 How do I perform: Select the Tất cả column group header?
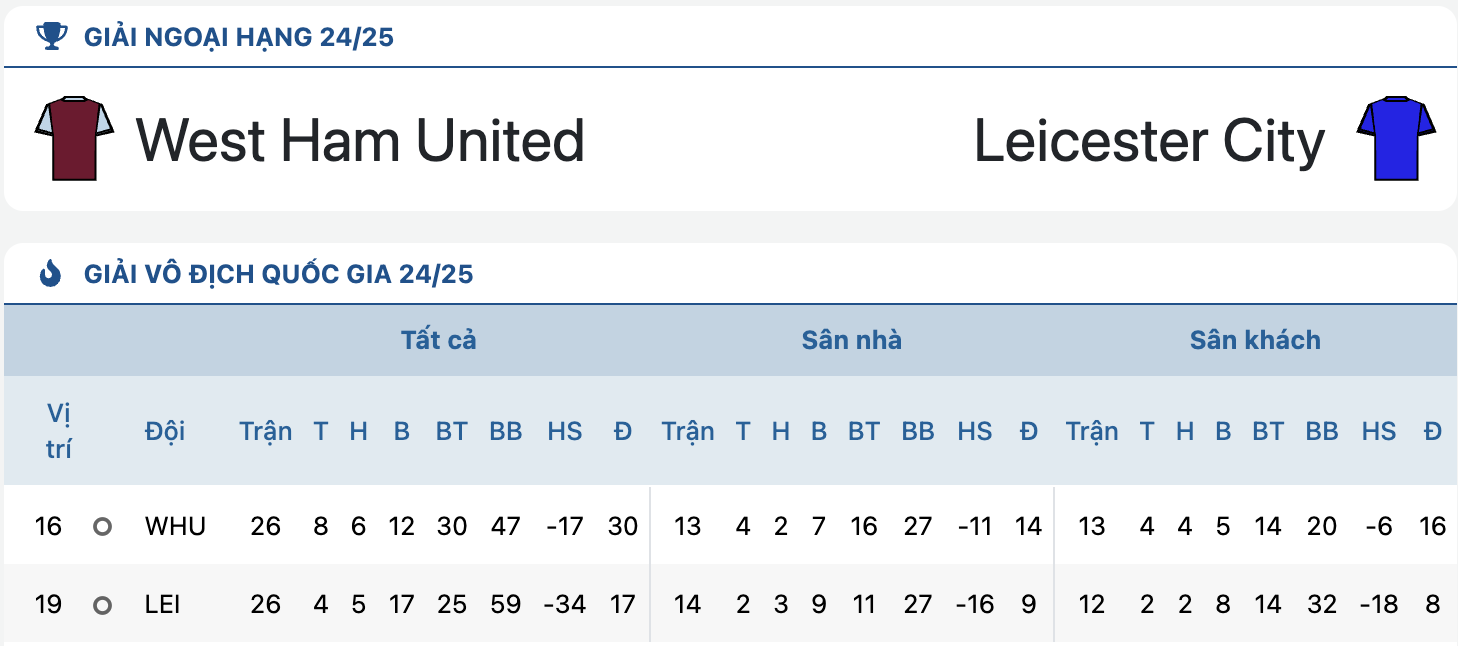pyautogui.click(x=439, y=340)
